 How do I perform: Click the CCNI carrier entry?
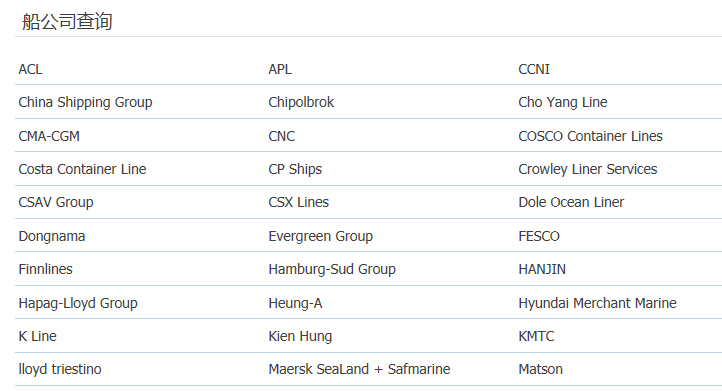point(534,69)
